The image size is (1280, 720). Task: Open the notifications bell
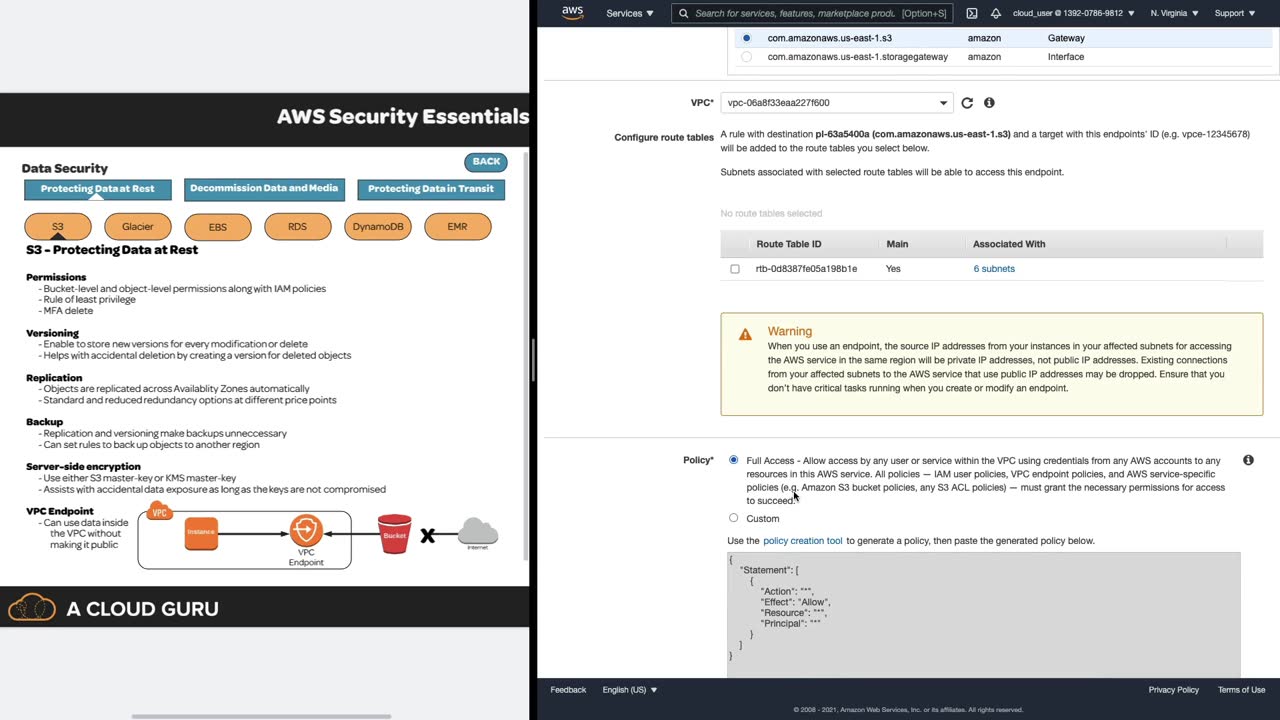point(996,13)
